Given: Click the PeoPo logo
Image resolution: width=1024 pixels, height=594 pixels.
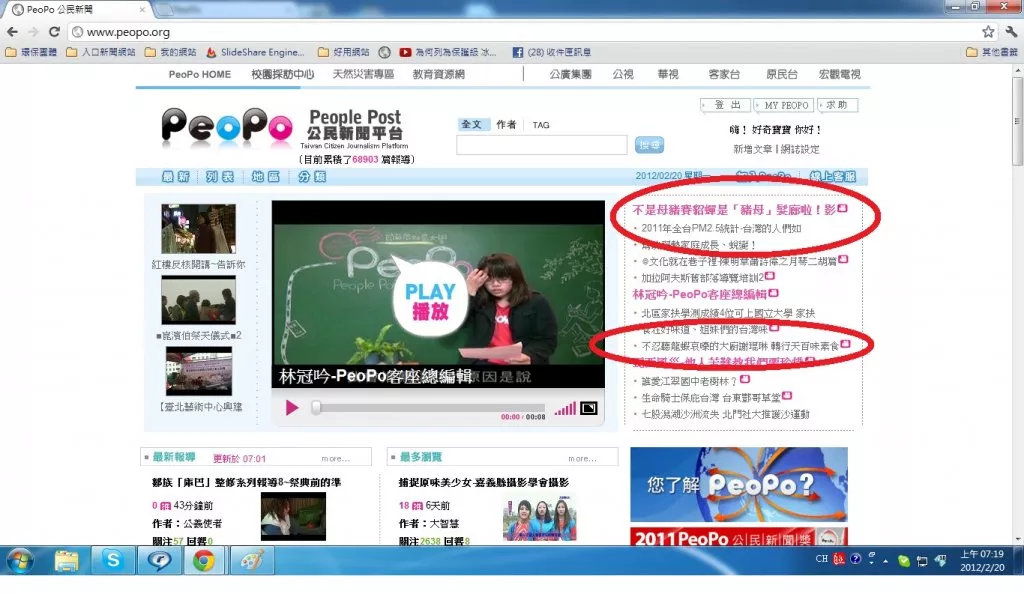Looking at the screenshot, I should [x=227, y=126].
